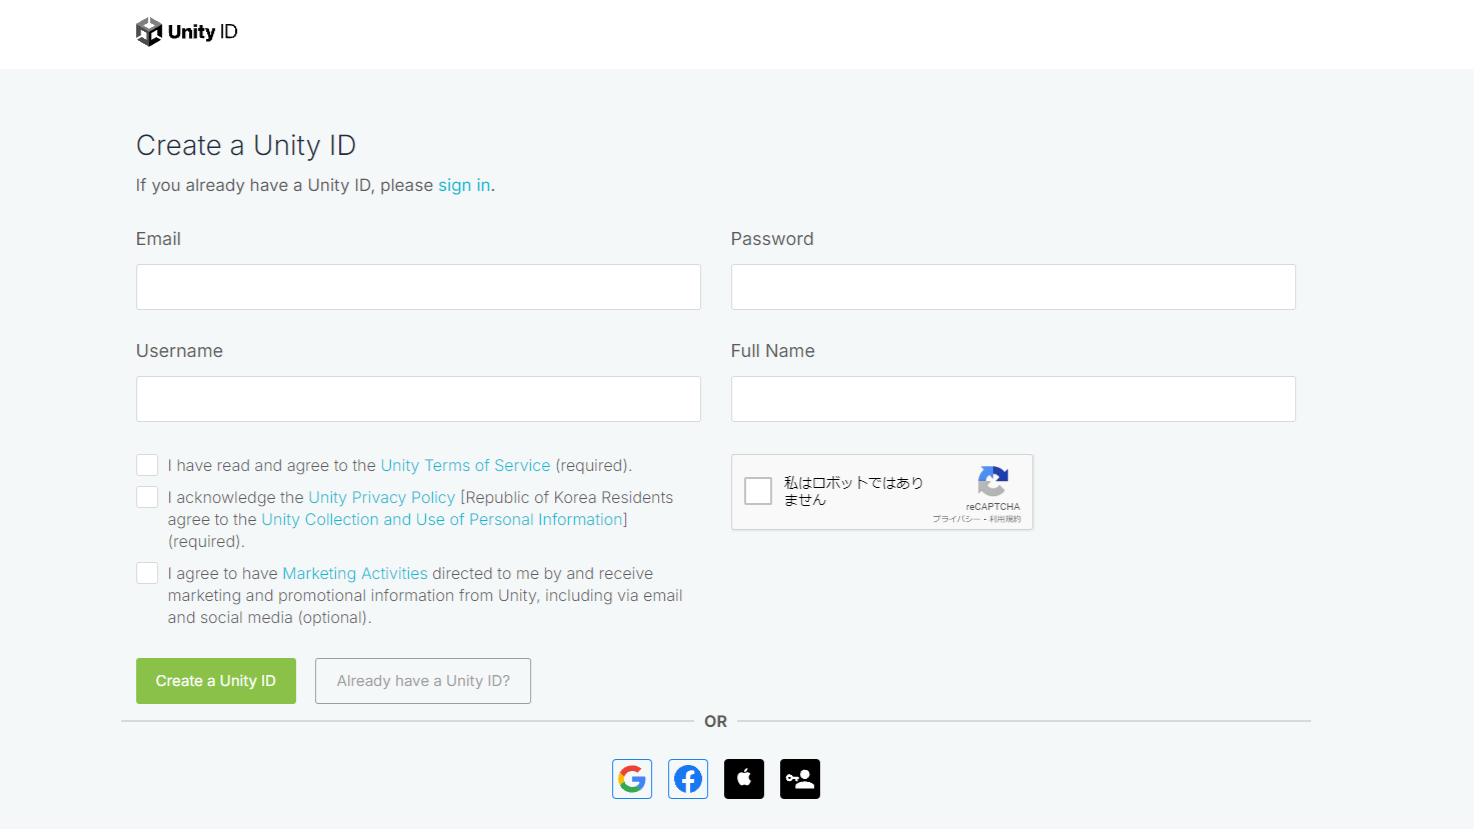This screenshot has height=829, width=1474.
Task: Click the Password field label
Action: coord(772,239)
